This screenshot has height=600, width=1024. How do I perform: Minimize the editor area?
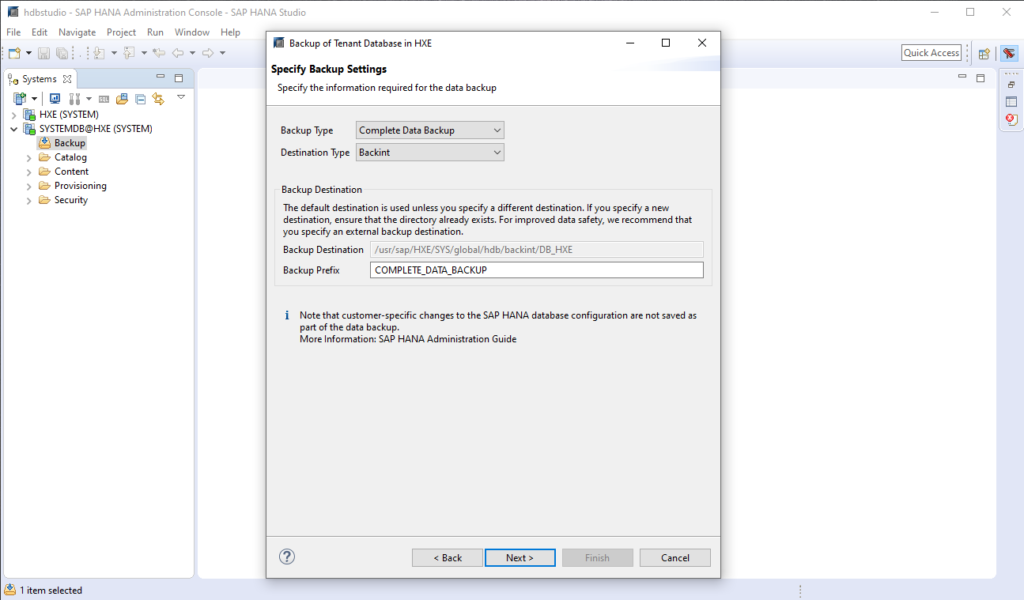[x=962, y=77]
